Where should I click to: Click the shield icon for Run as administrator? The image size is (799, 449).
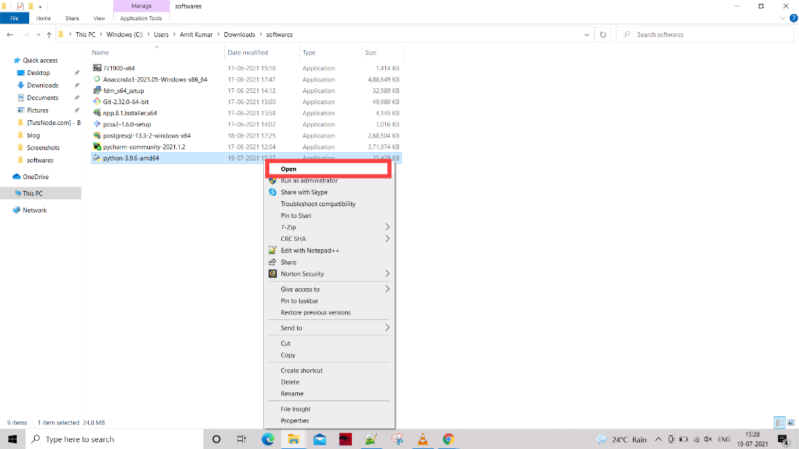point(273,180)
